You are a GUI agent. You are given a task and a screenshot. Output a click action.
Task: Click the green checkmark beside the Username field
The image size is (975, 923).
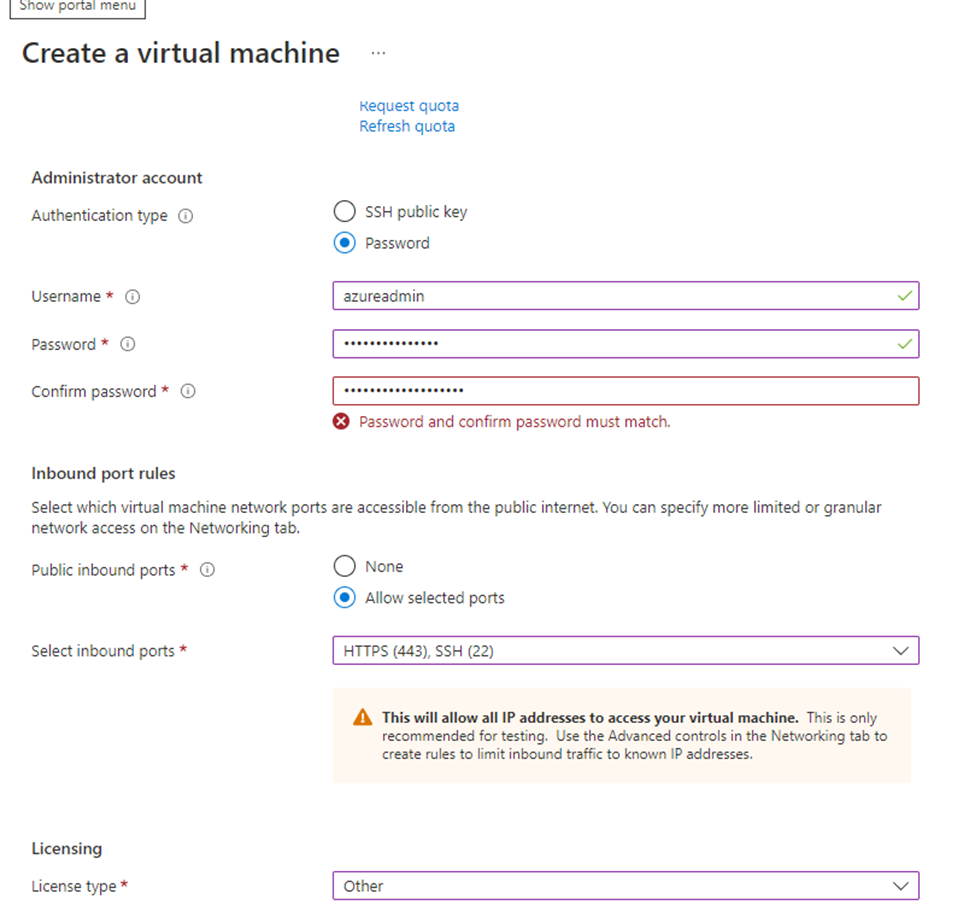click(x=905, y=296)
